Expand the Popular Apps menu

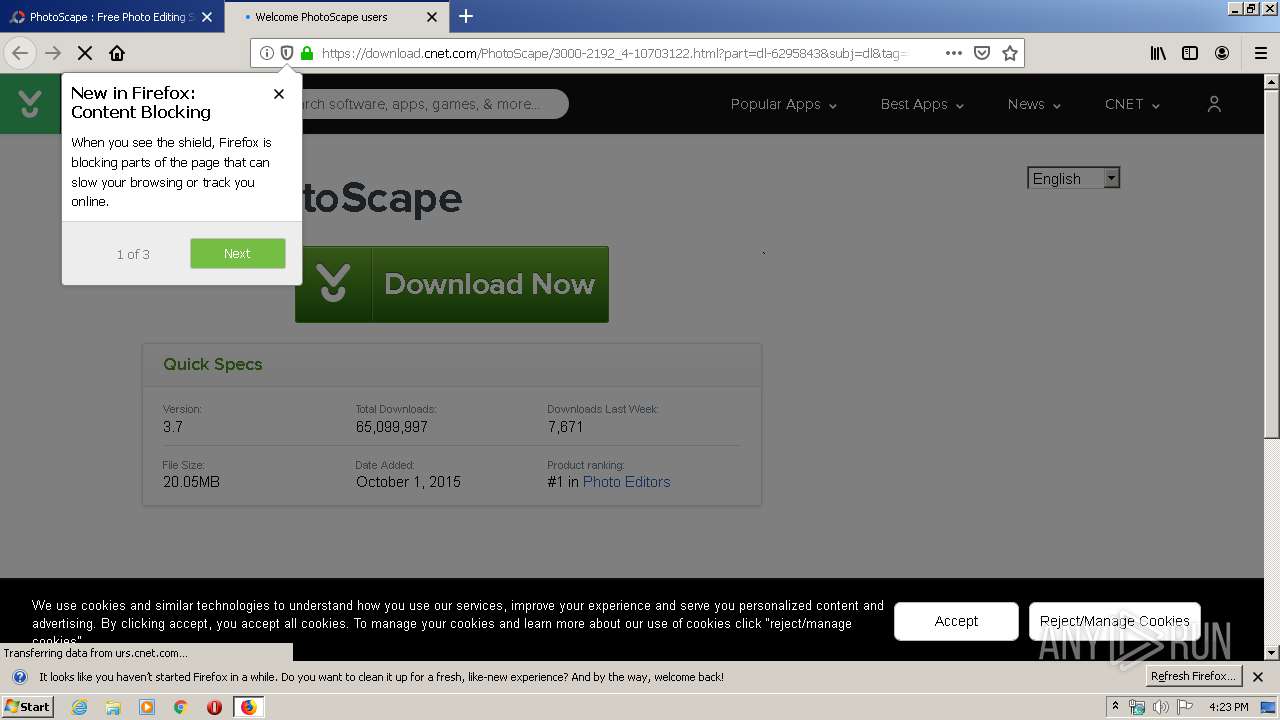coord(784,104)
